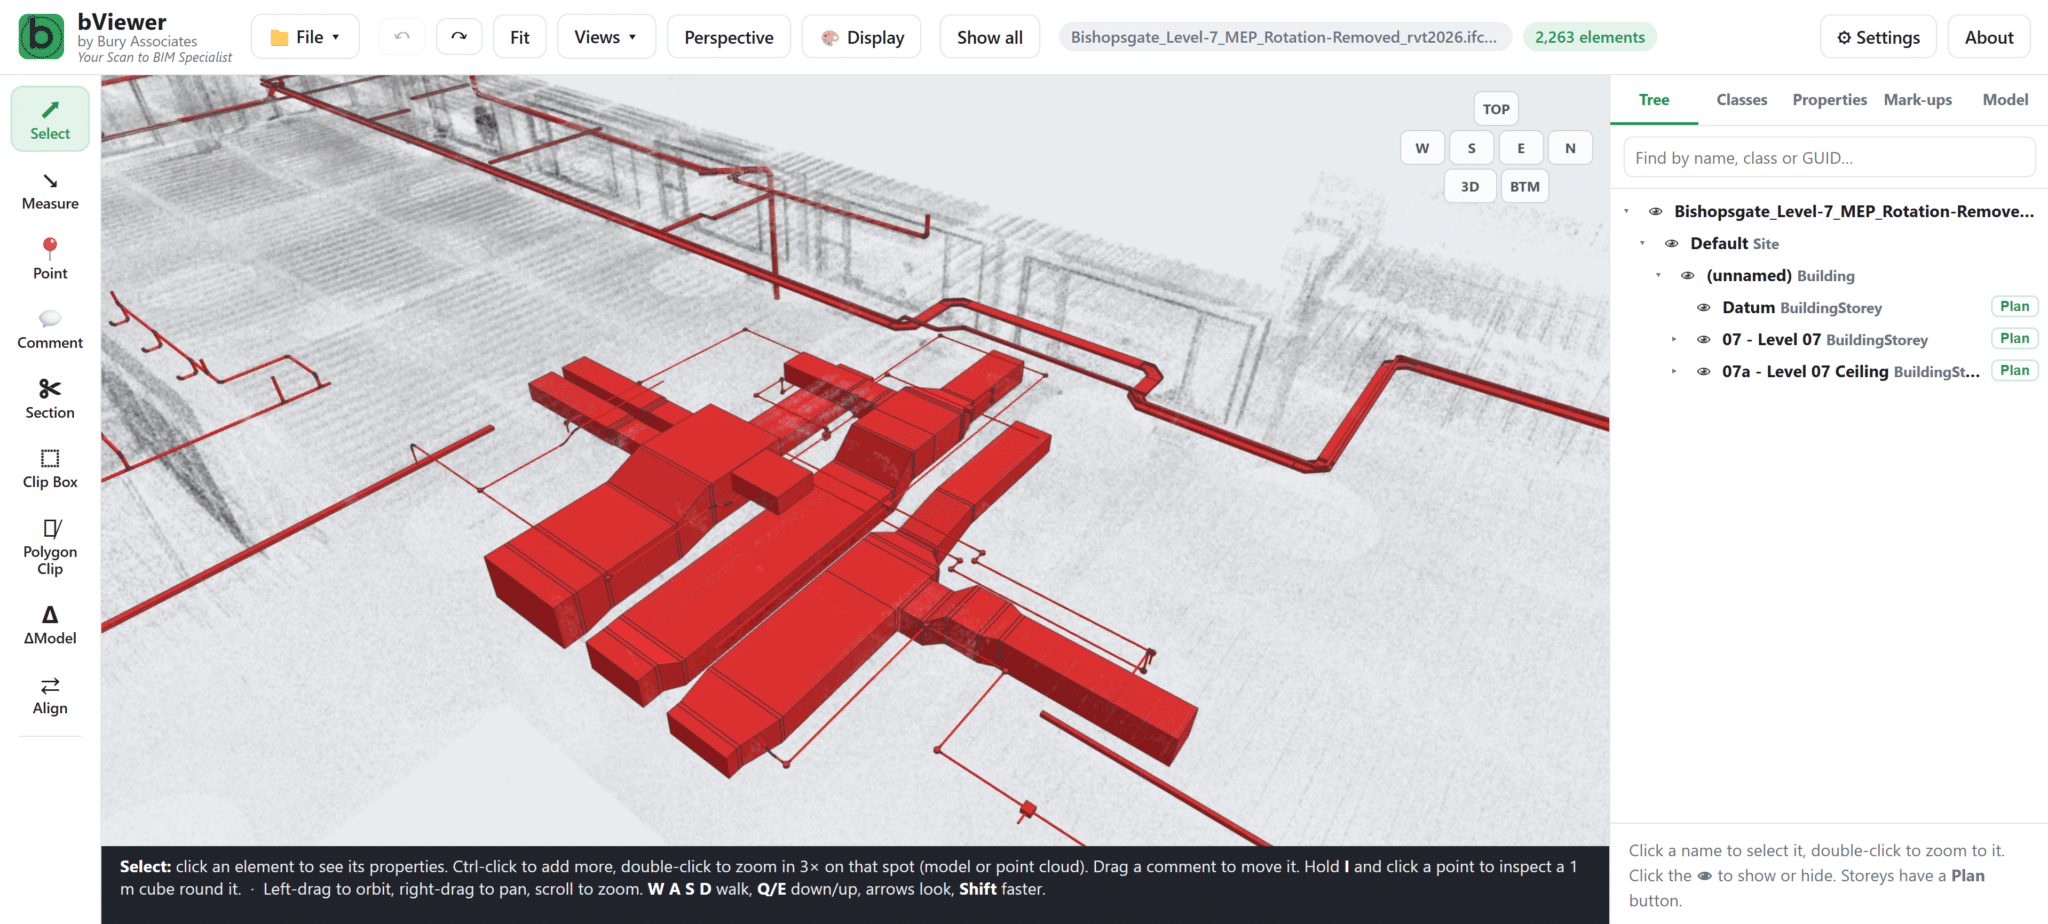Click the undo arrow button

click(x=402, y=37)
